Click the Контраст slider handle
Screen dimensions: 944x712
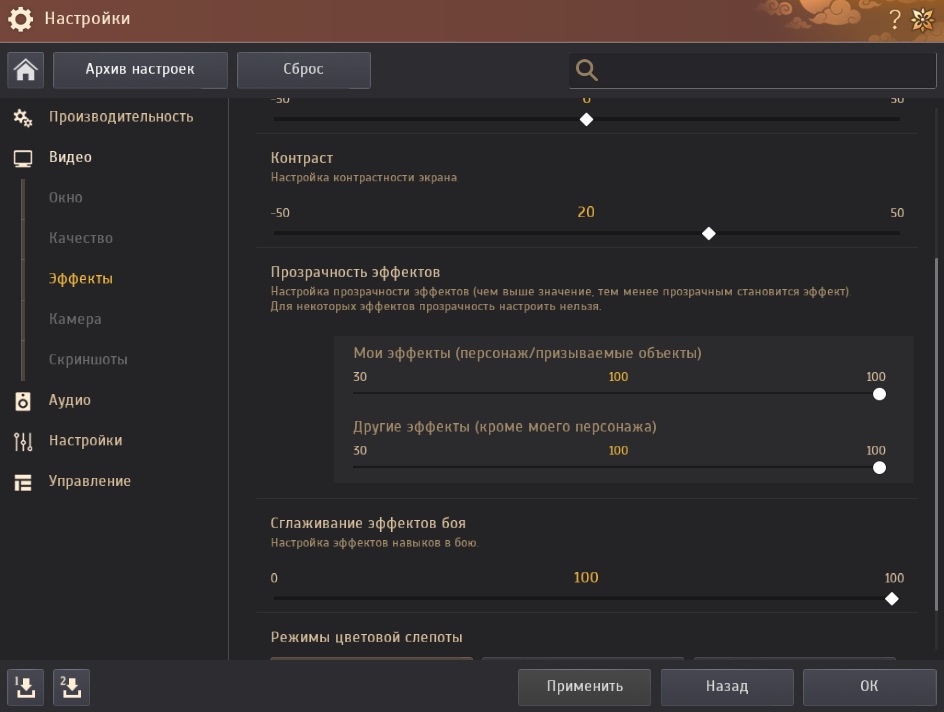click(x=708, y=233)
